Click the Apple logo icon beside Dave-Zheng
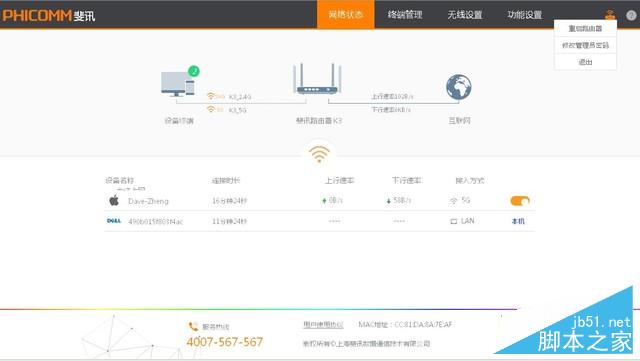 click(114, 200)
